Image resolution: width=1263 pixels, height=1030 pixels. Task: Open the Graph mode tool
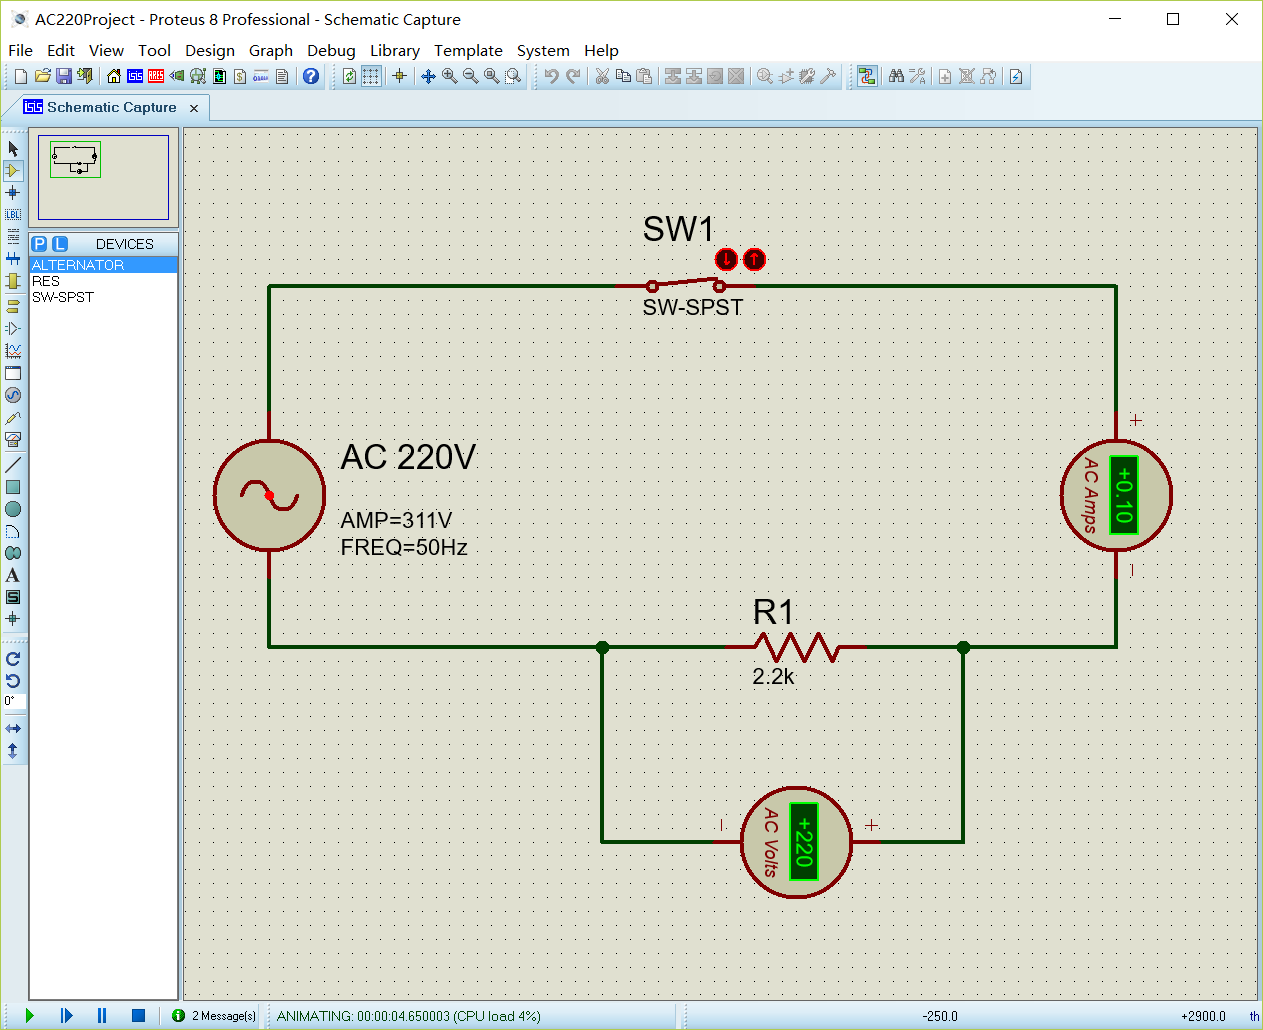[x=13, y=351]
